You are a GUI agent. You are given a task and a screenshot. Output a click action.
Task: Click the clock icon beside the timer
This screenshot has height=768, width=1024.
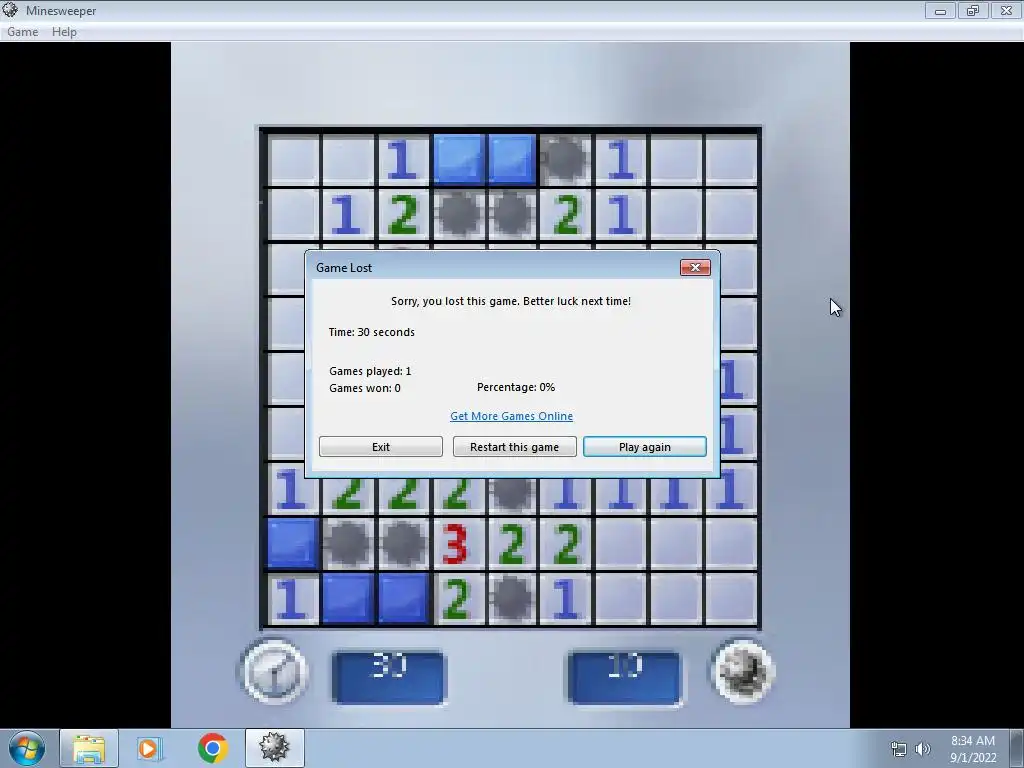click(x=274, y=671)
